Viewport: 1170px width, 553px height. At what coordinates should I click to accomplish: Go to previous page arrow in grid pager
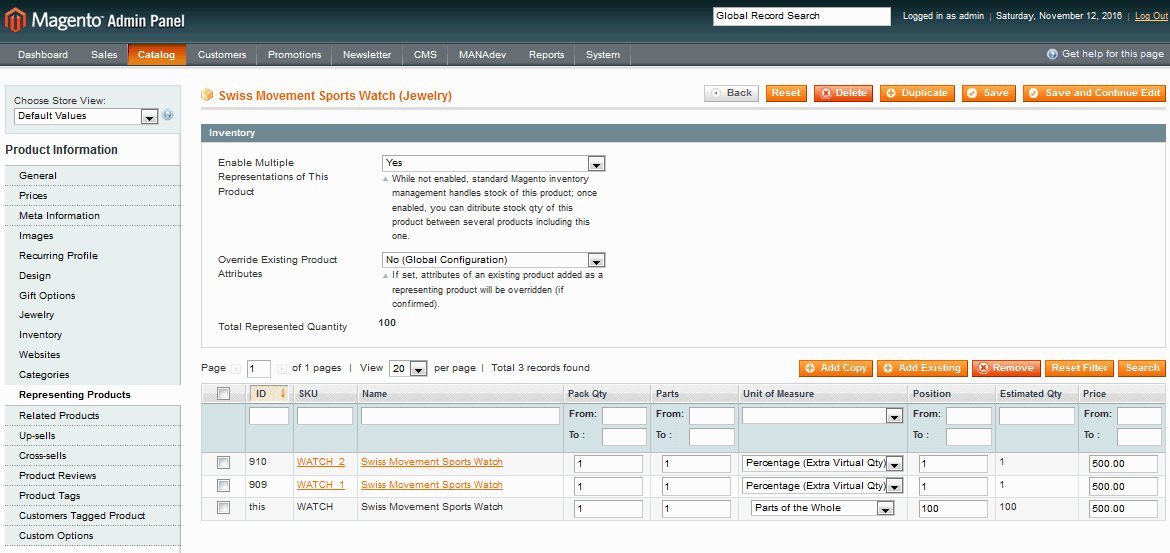236,369
